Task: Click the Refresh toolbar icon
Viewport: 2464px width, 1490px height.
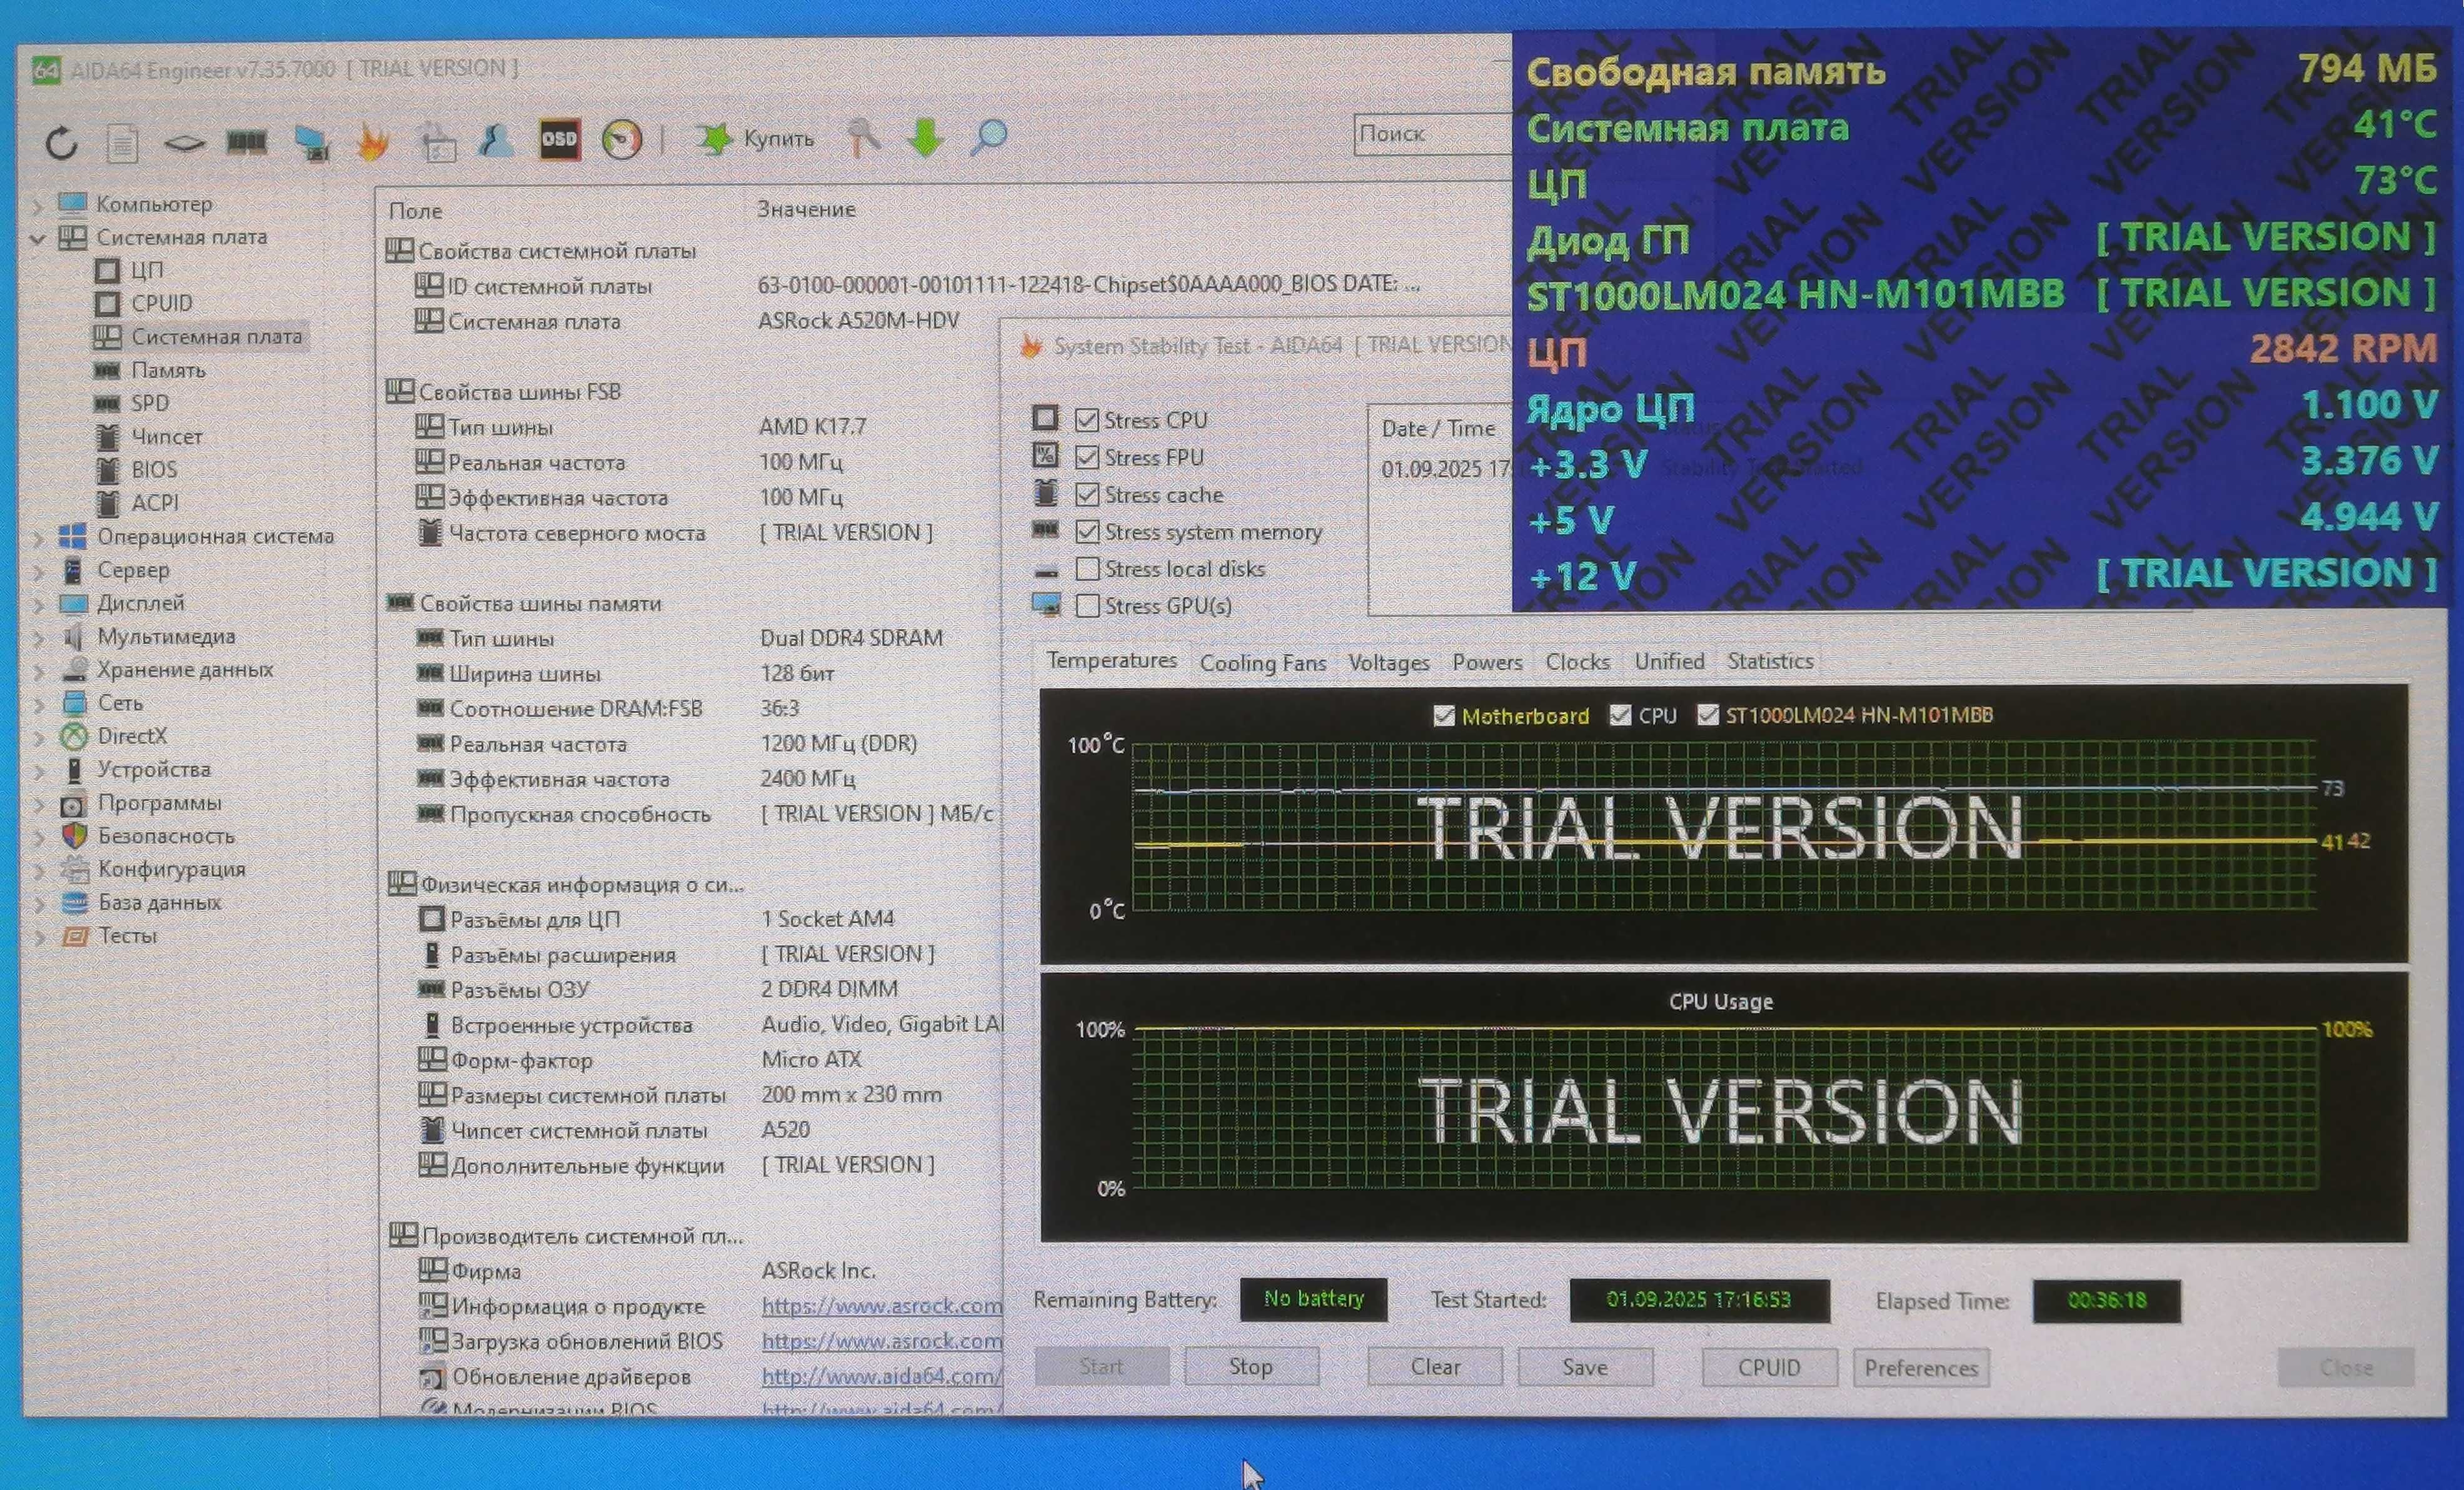Action: pyautogui.click(x=61, y=143)
